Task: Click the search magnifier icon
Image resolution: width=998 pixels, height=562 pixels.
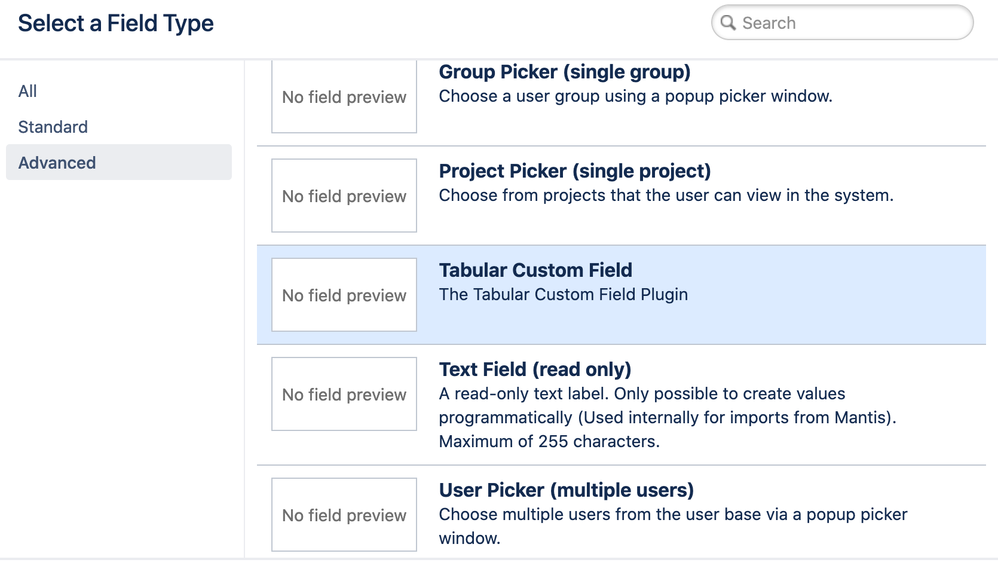Action: (x=728, y=23)
